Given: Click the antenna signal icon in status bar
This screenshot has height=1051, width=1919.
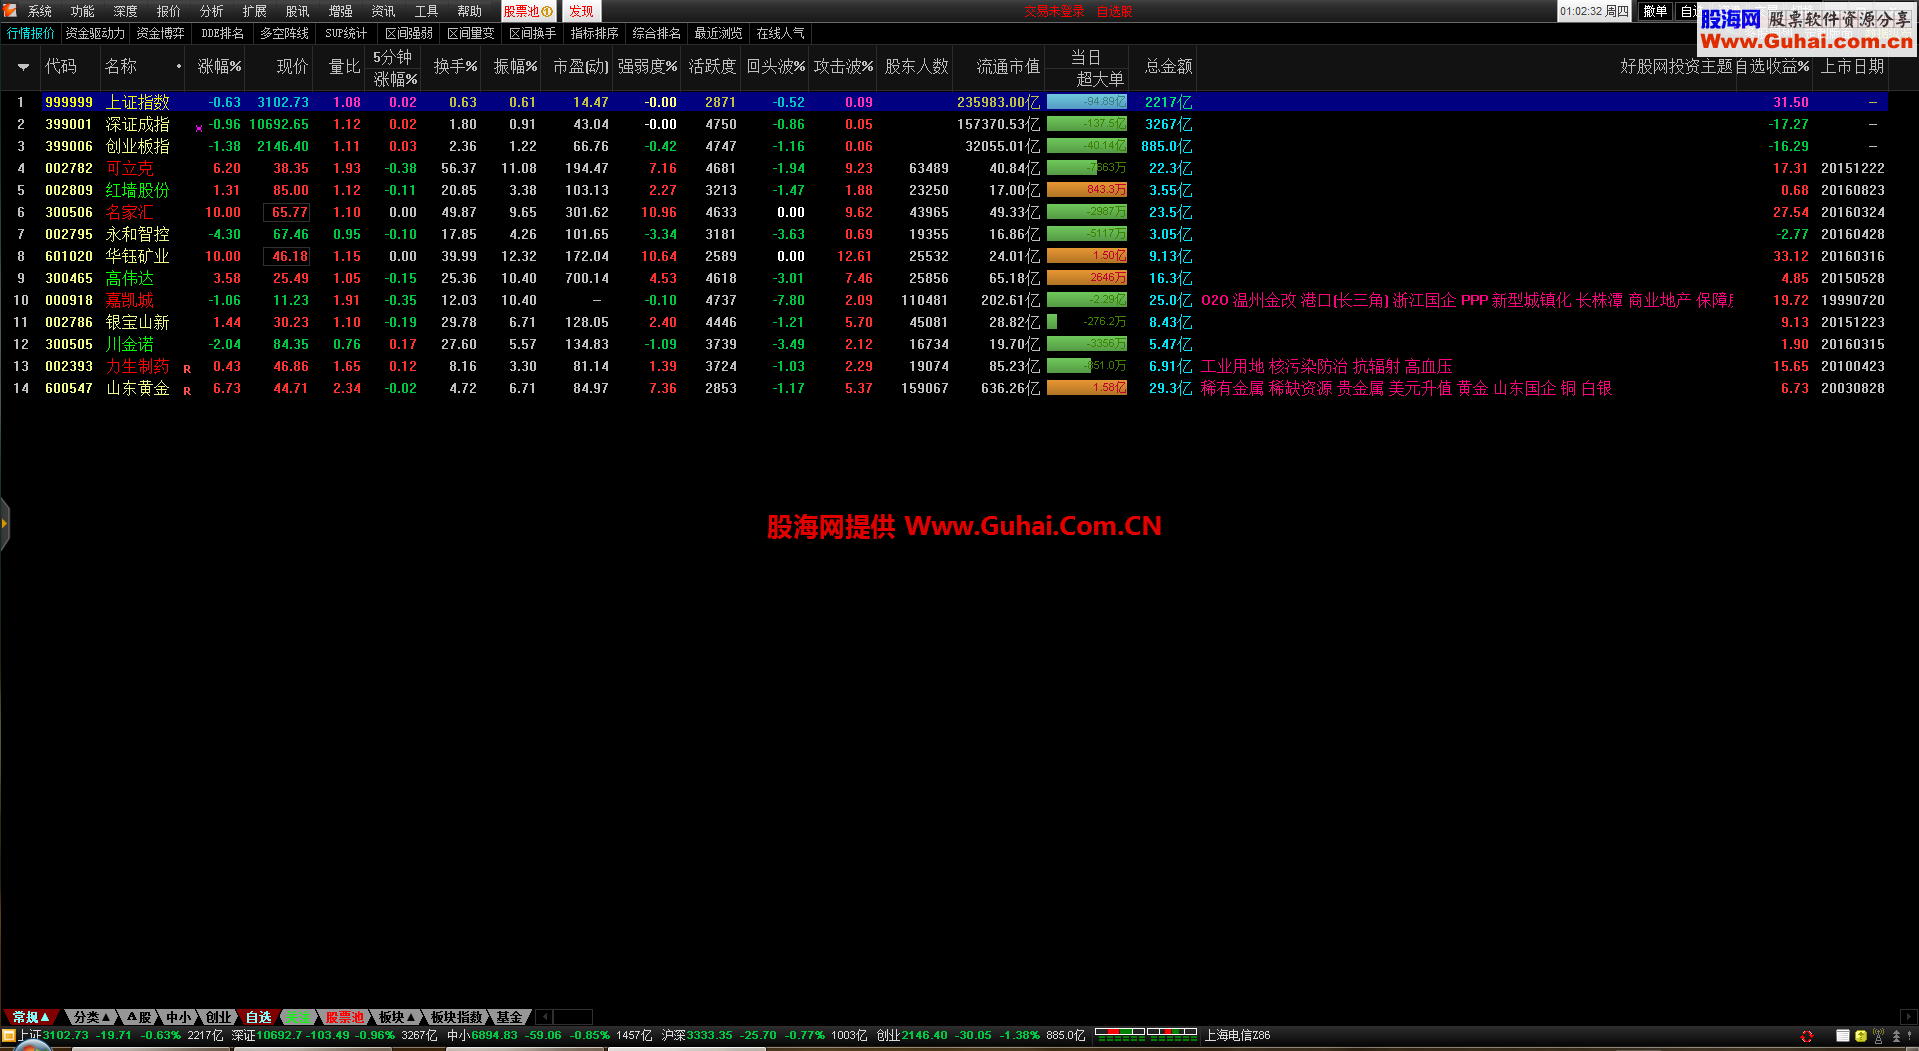Looking at the screenshot, I should pyautogui.click(x=1878, y=1036).
